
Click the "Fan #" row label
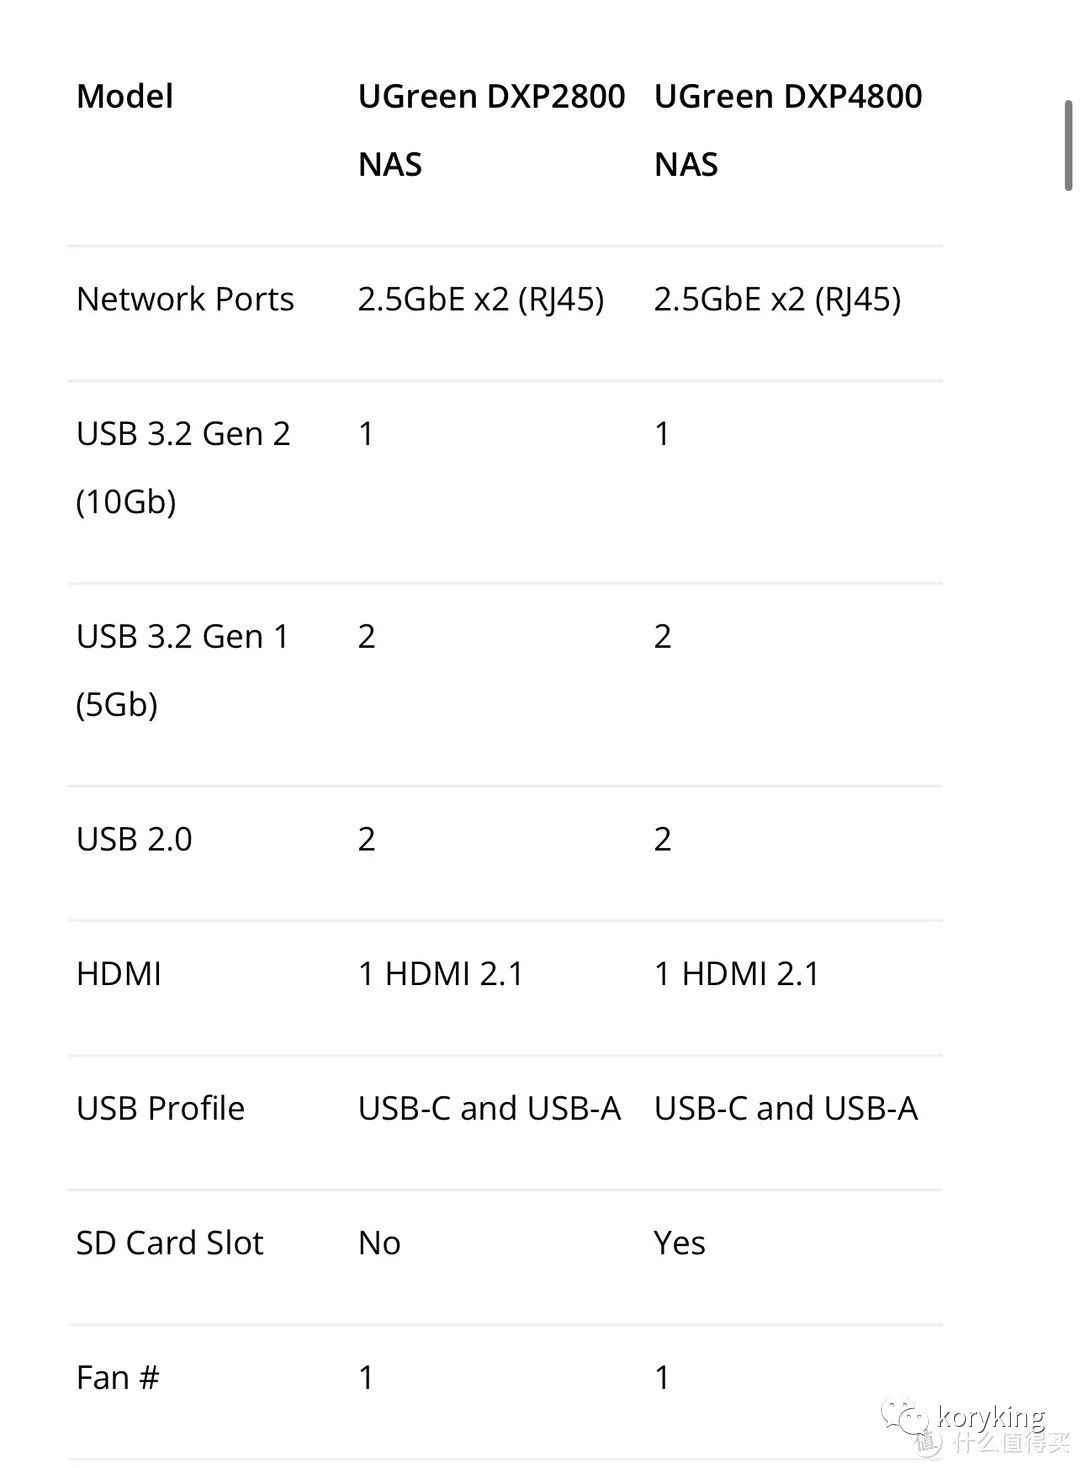tap(117, 1378)
